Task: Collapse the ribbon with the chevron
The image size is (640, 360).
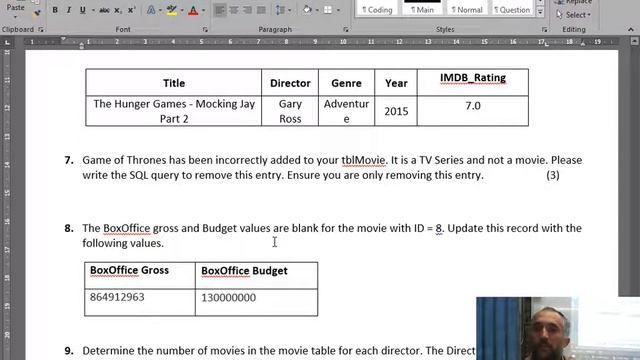Action: click(631, 29)
